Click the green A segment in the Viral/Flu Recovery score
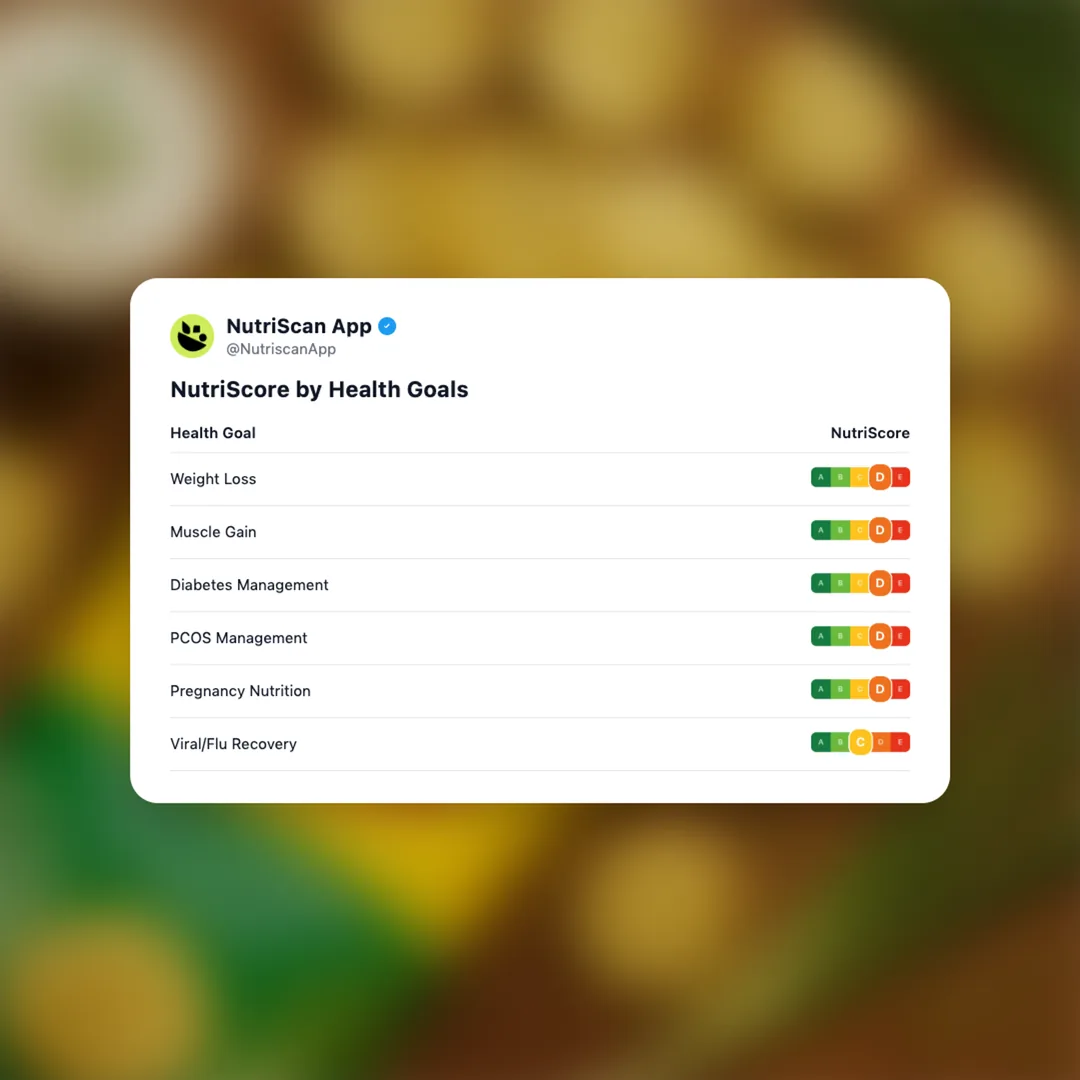Image resolution: width=1080 pixels, height=1080 pixels. [821, 743]
